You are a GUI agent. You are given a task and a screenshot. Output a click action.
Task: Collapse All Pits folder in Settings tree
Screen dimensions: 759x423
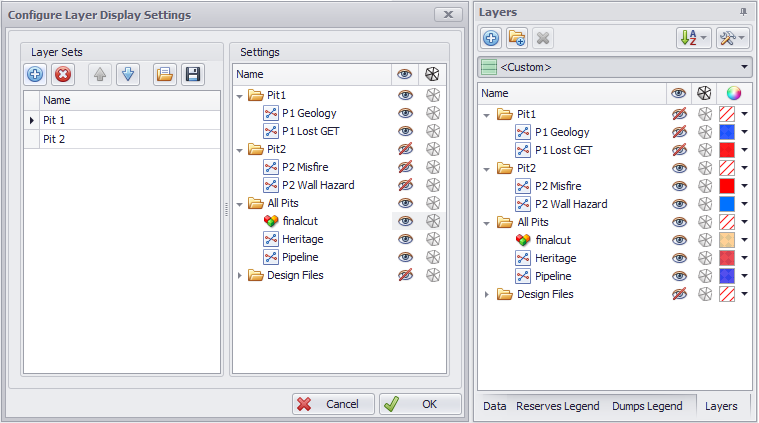239,204
